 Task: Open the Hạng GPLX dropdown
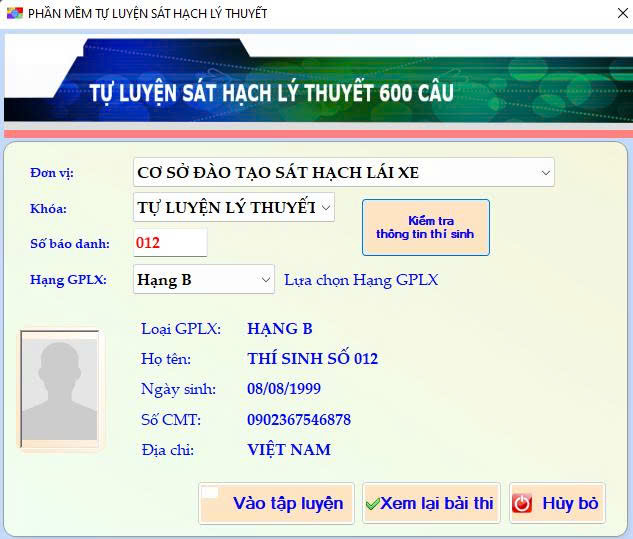tap(204, 279)
